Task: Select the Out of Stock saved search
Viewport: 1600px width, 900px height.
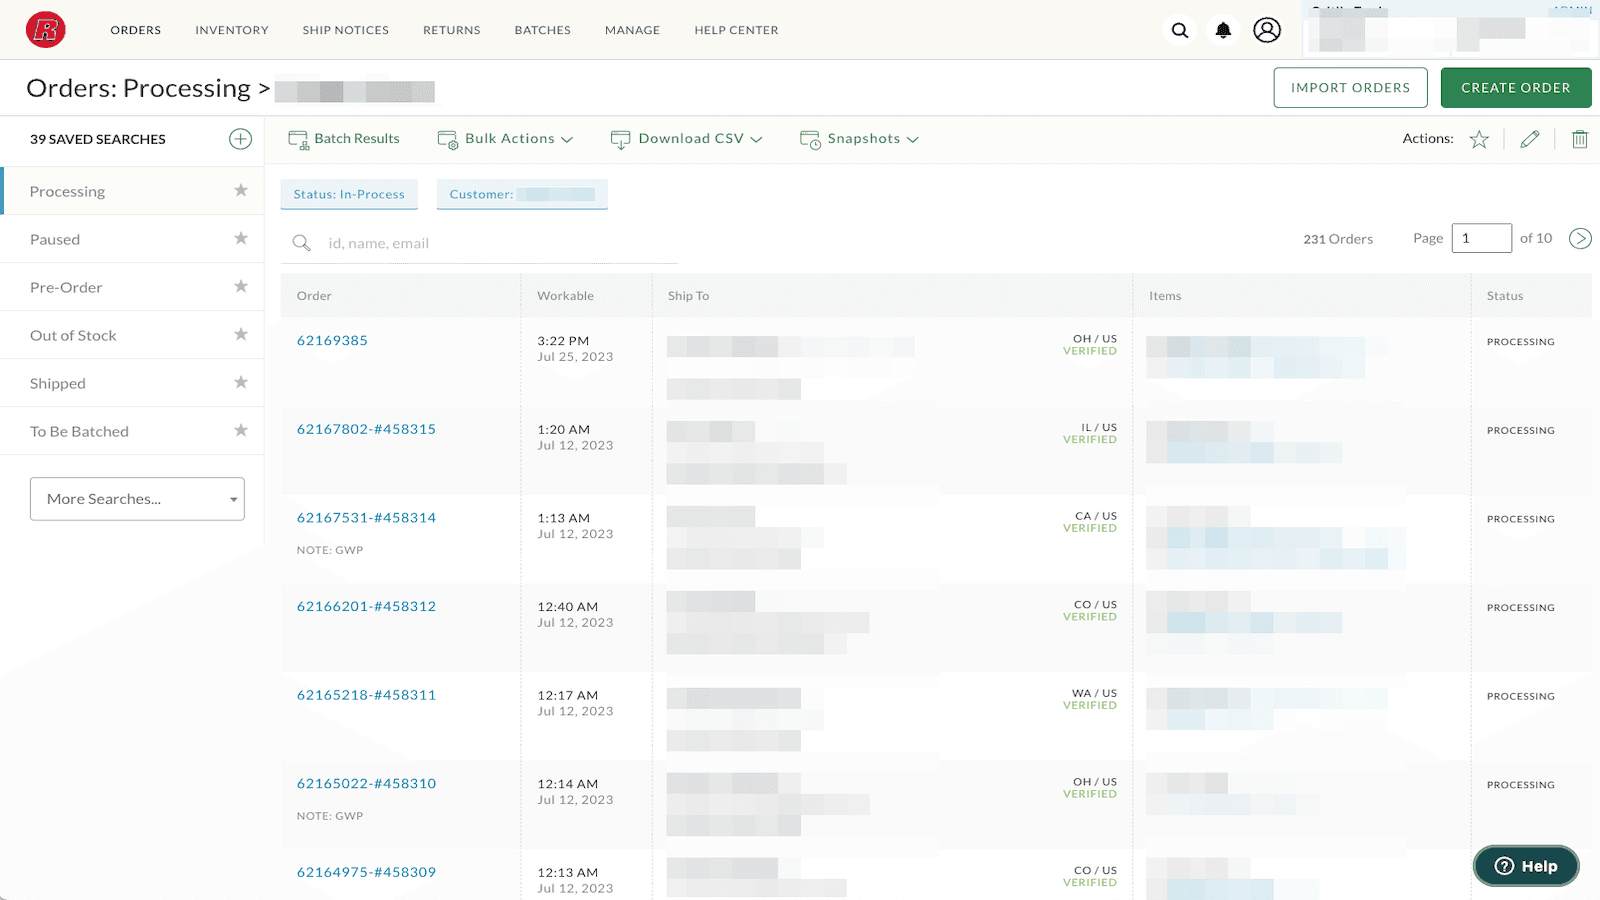Action: (x=132, y=335)
